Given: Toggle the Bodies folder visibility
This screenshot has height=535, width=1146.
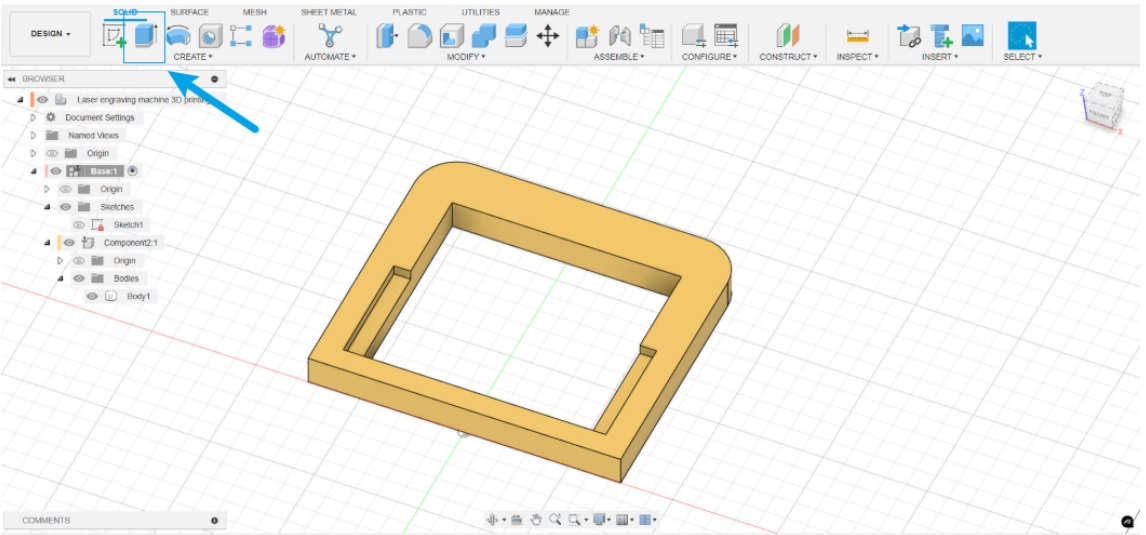Looking at the screenshot, I should 79,278.
